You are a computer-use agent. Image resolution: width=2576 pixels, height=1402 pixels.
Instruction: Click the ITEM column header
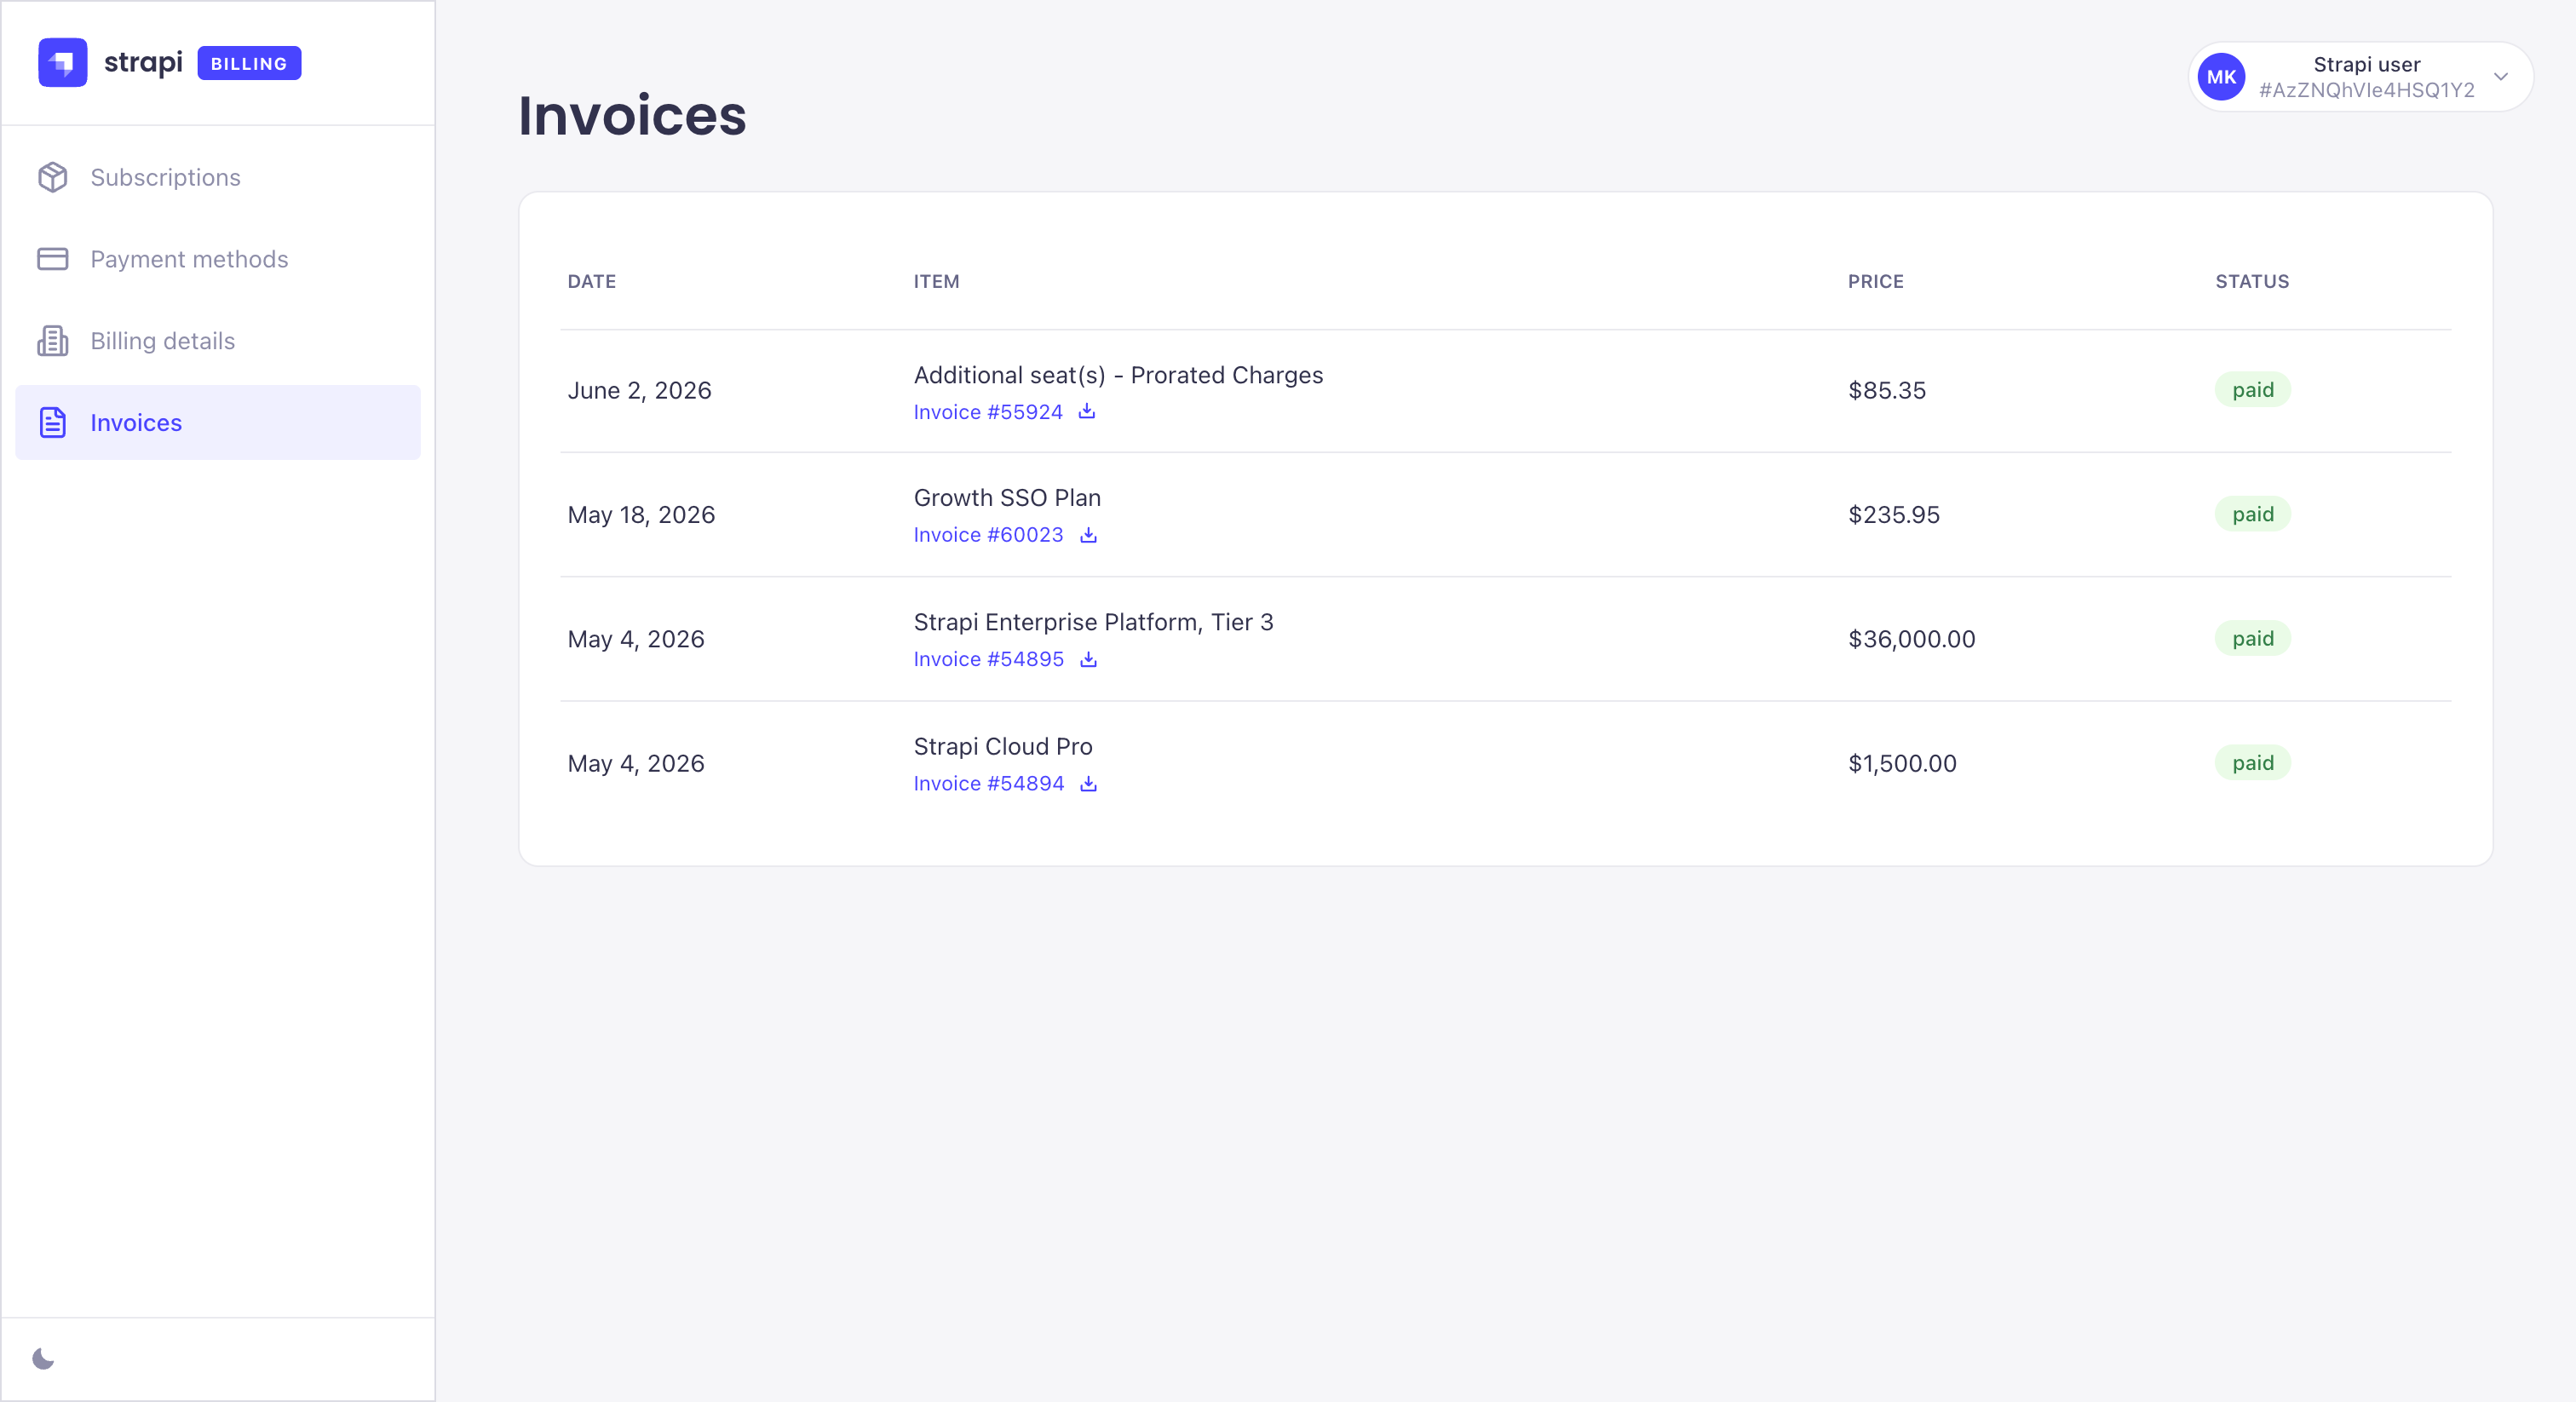point(936,282)
